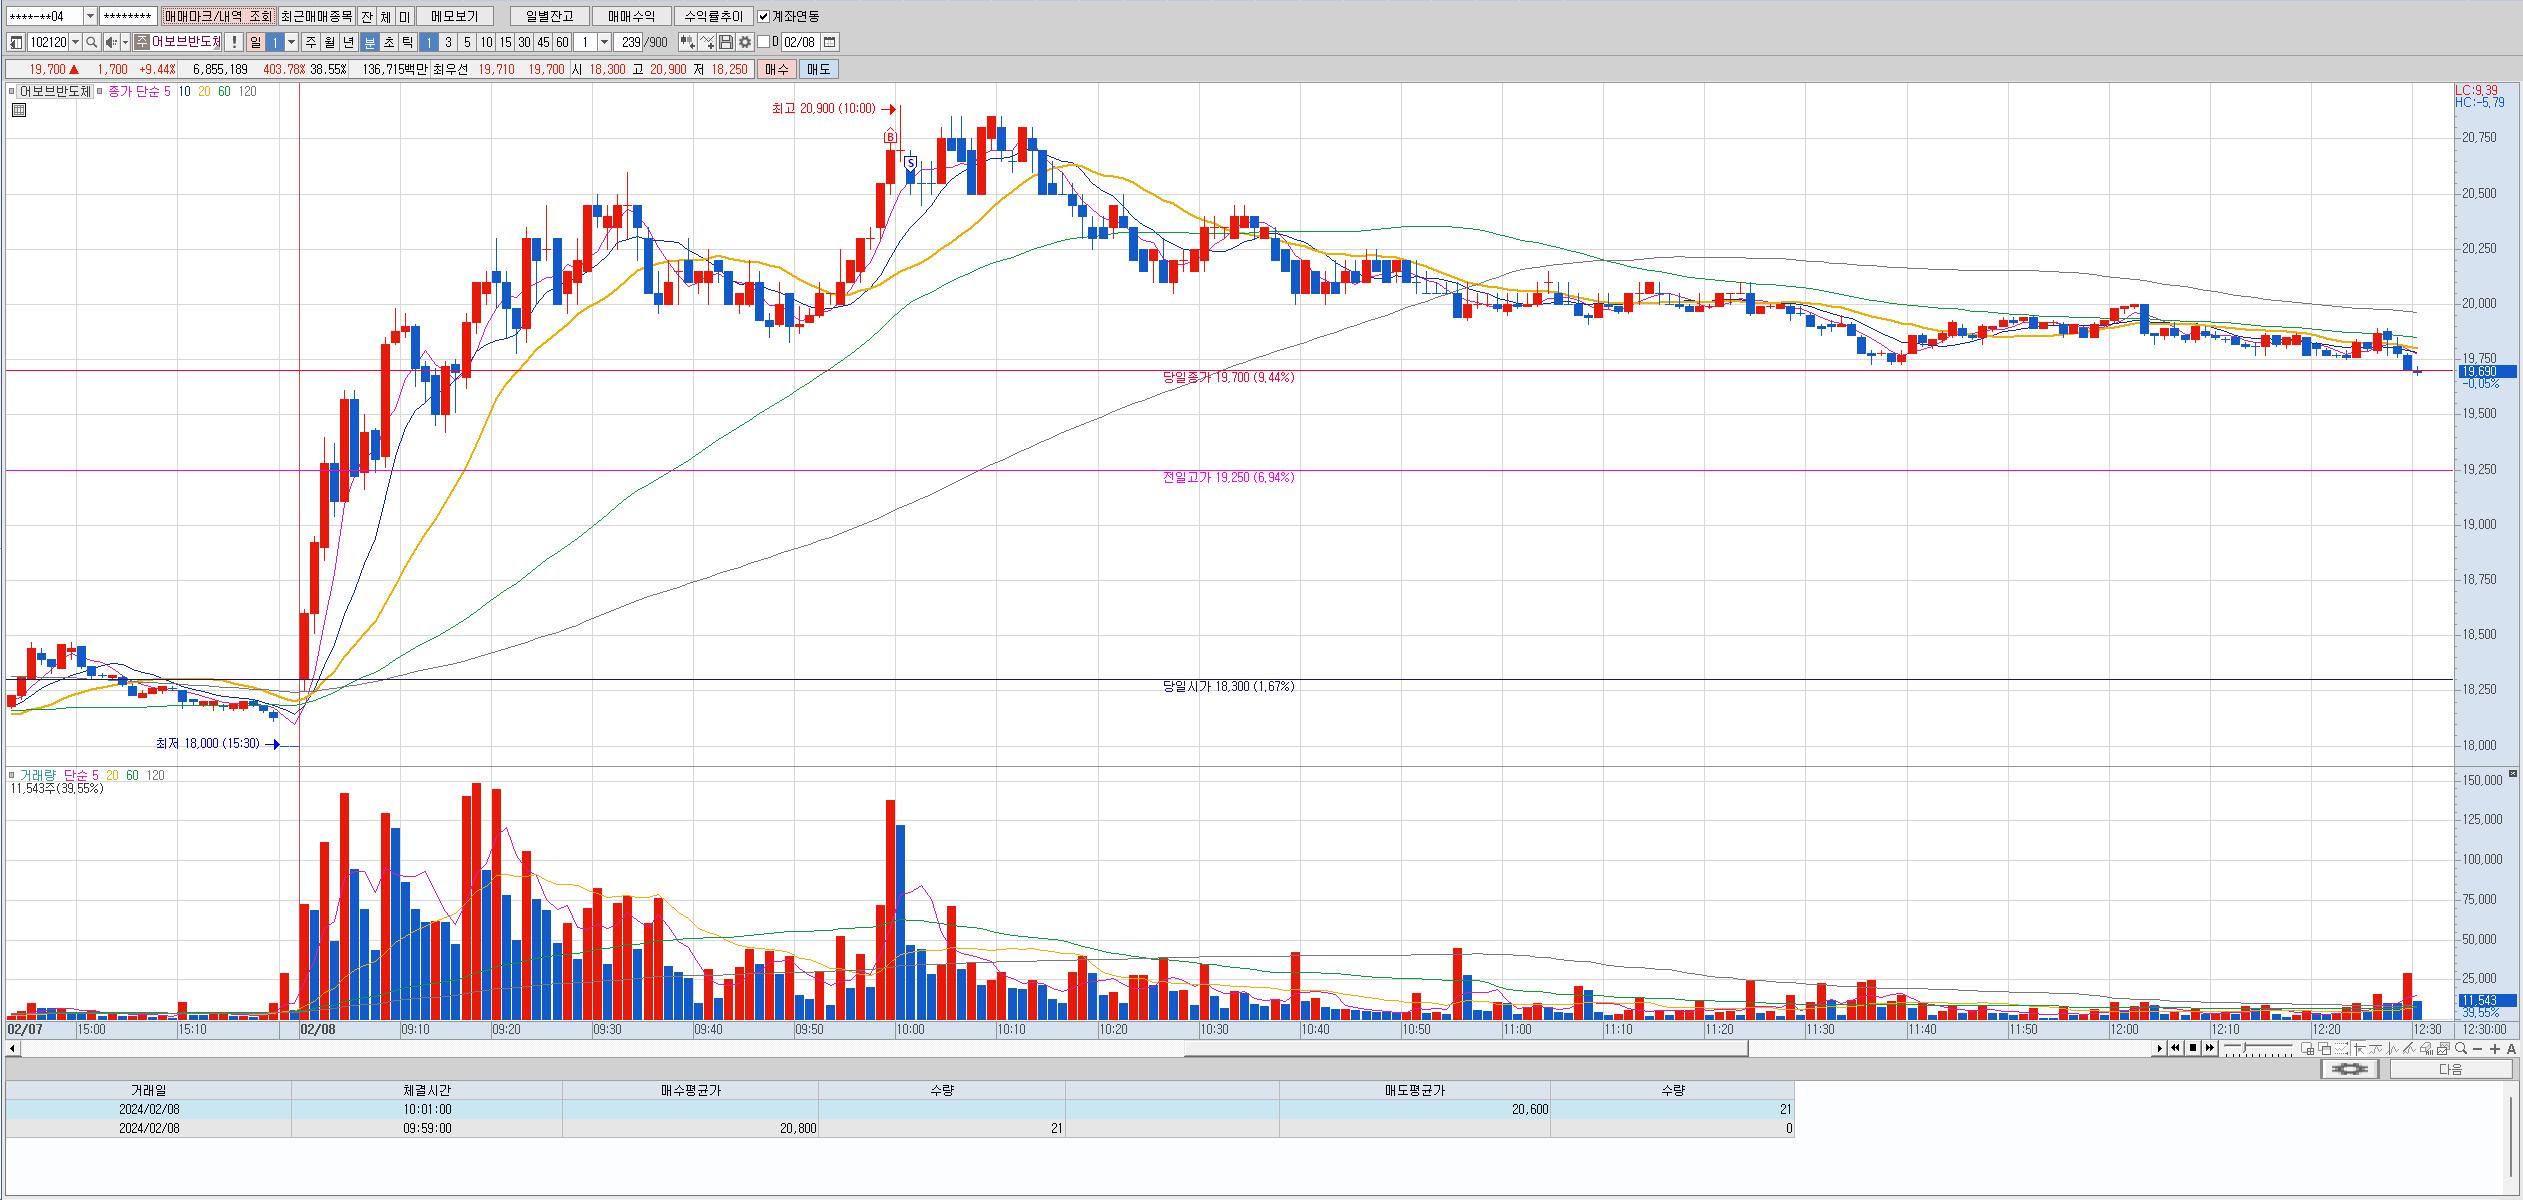2523x1200 pixels.
Task: Click the 매수 buy button
Action: (x=777, y=69)
